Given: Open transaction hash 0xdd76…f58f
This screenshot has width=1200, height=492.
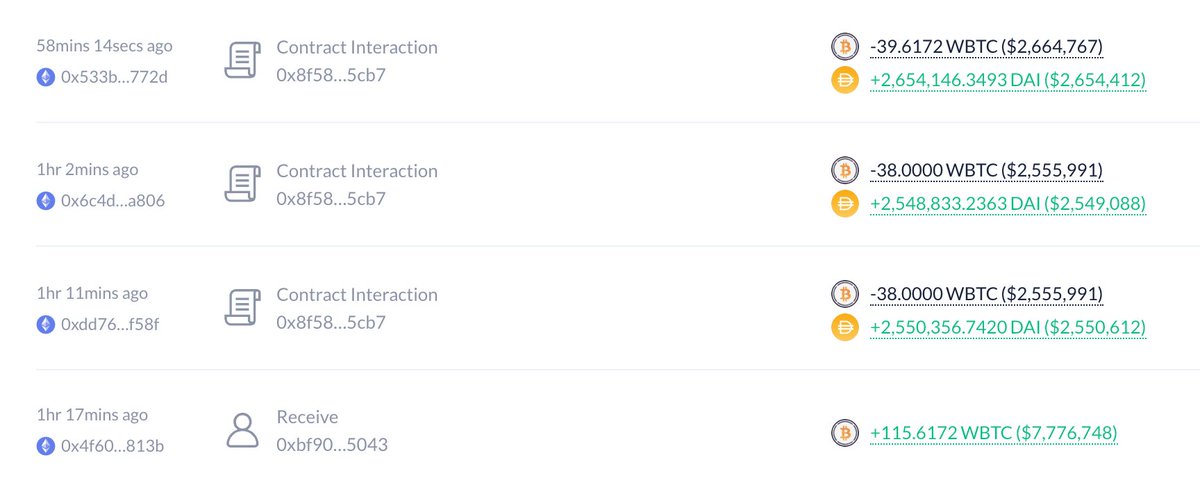Looking at the screenshot, I should (111, 324).
